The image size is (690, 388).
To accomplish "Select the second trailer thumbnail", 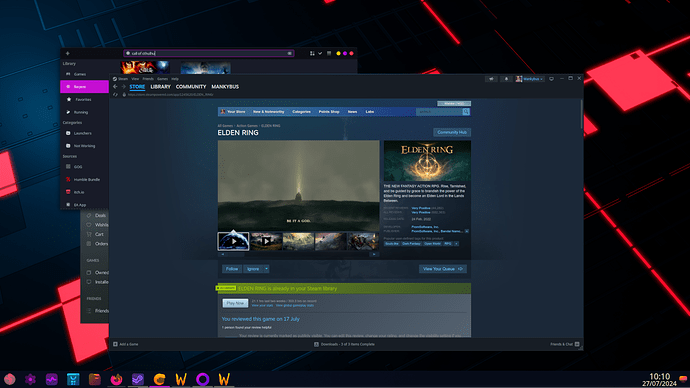I will coord(266,241).
